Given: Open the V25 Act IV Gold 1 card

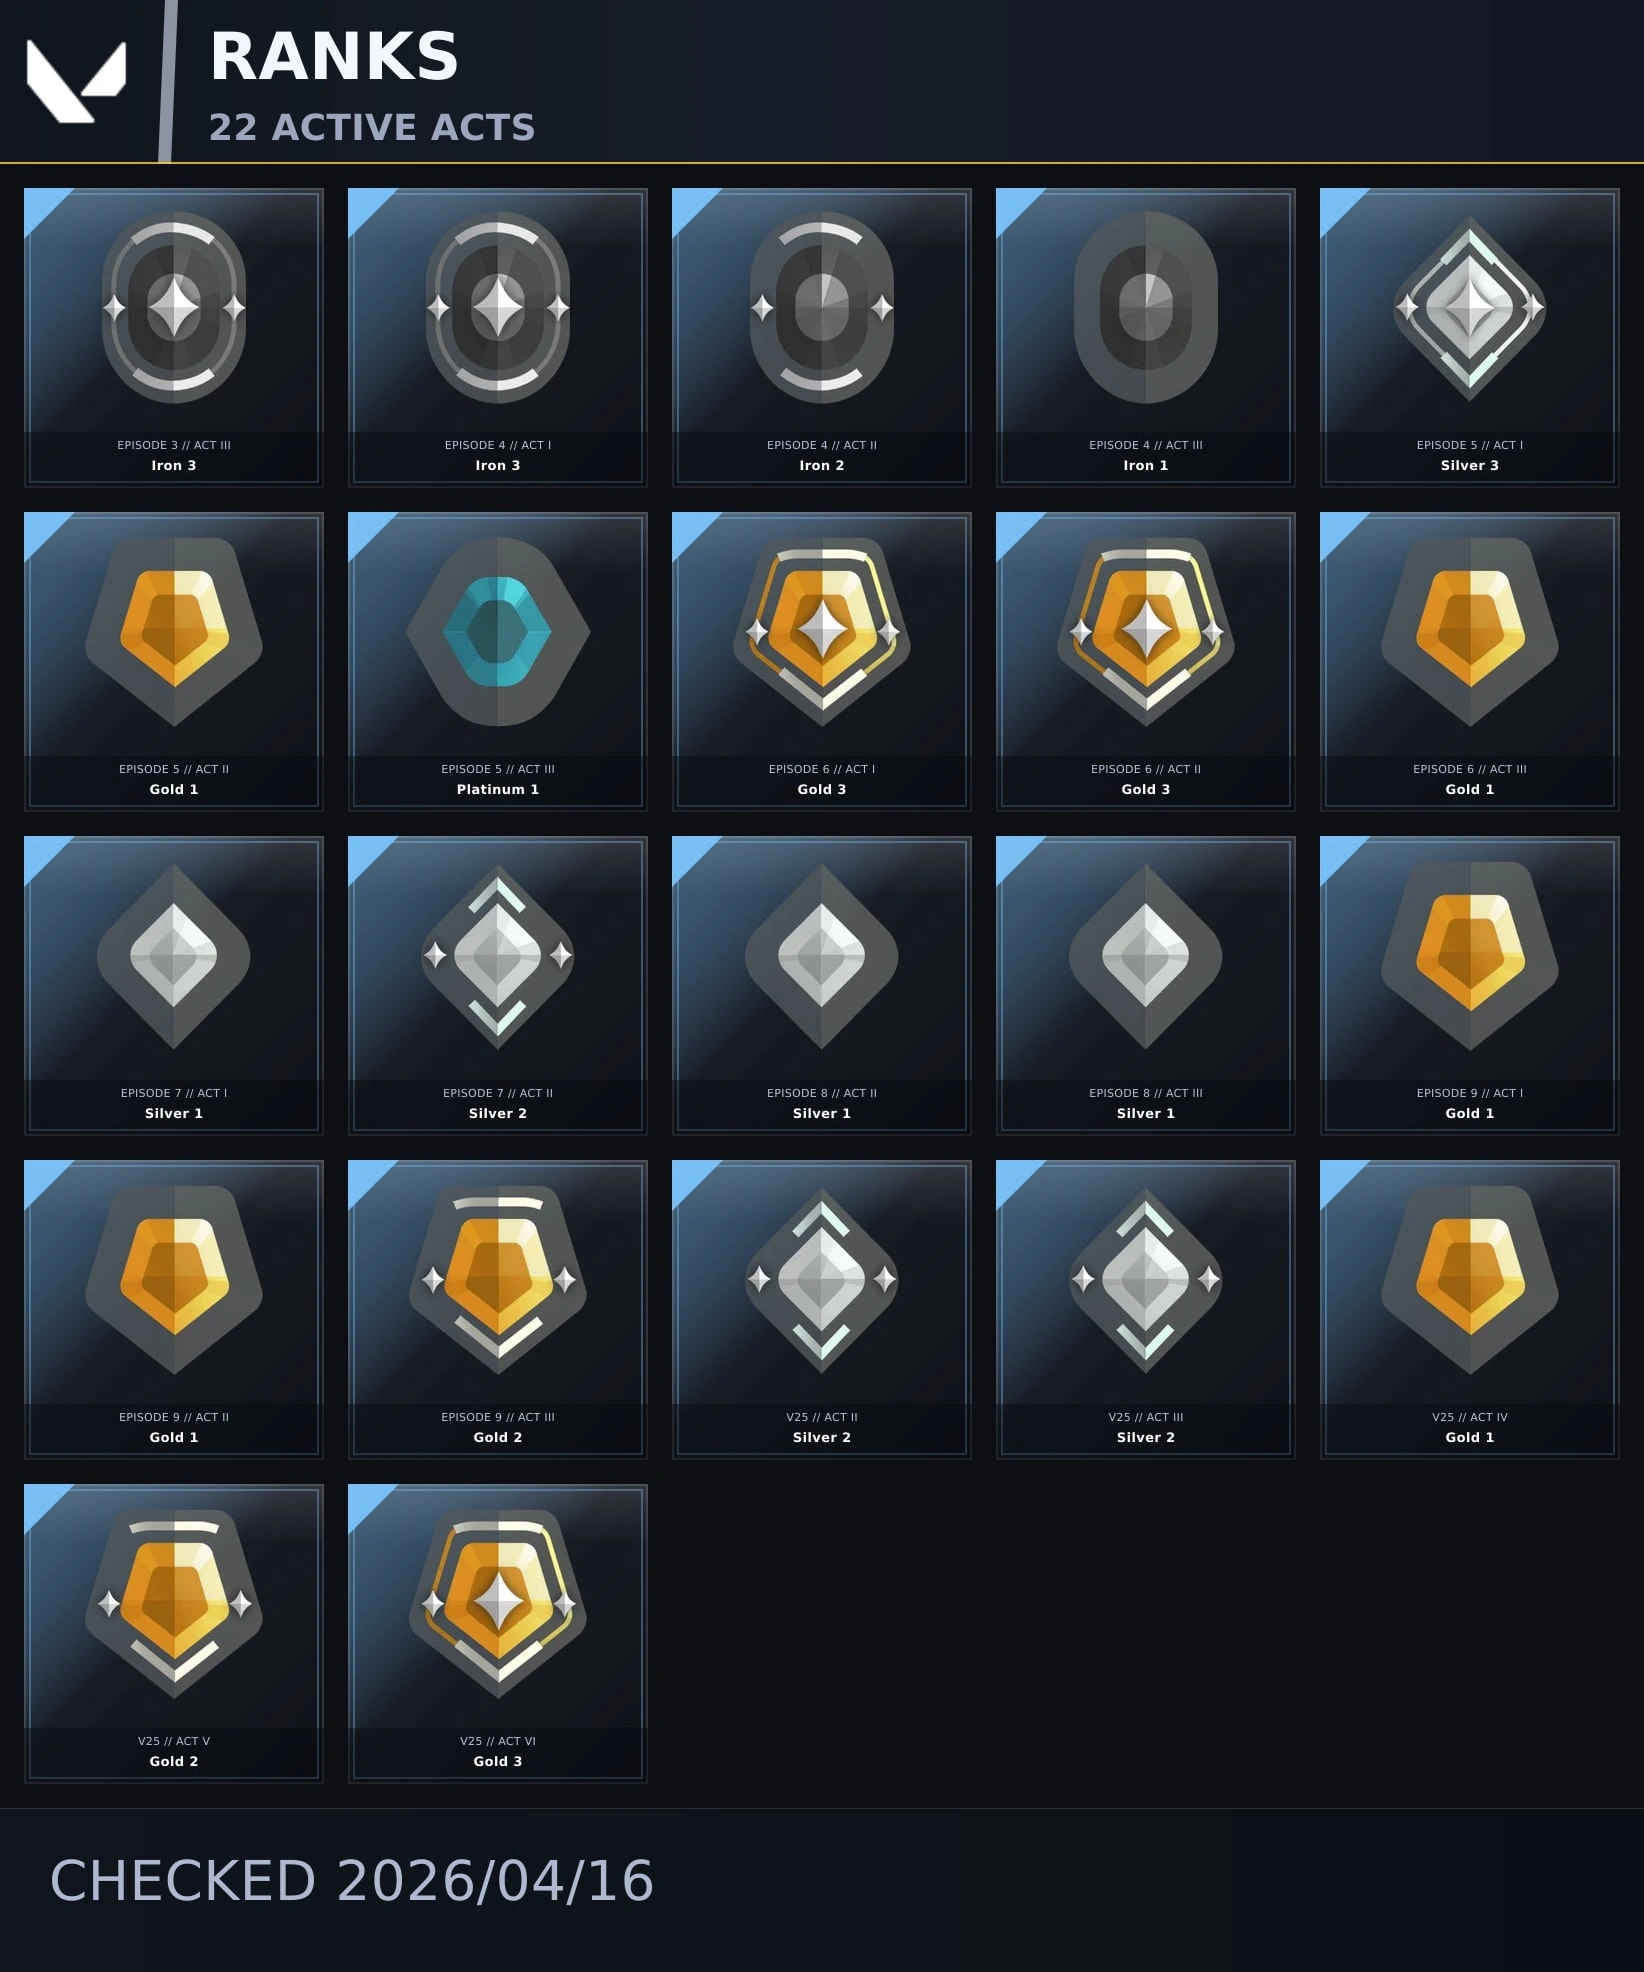Looking at the screenshot, I should point(1470,1310).
